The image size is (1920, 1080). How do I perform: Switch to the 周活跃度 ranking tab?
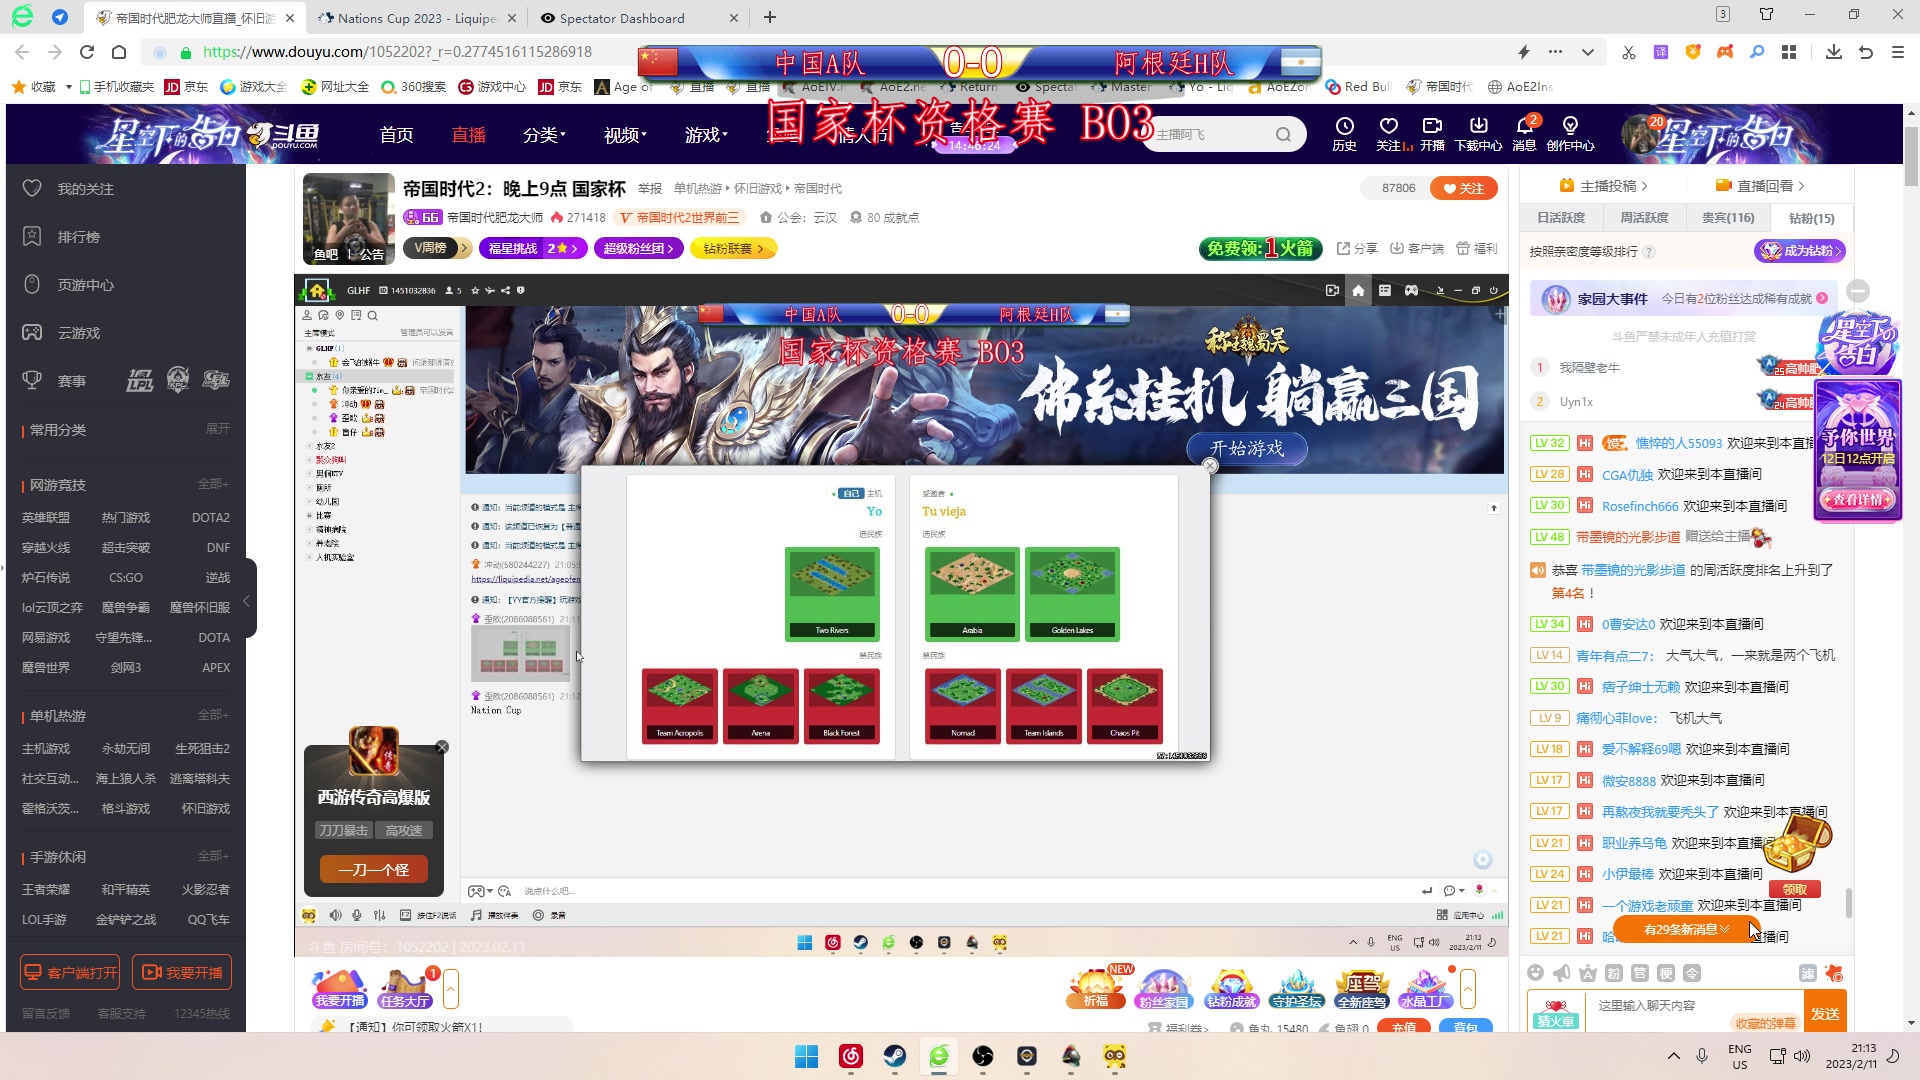[1644, 218]
